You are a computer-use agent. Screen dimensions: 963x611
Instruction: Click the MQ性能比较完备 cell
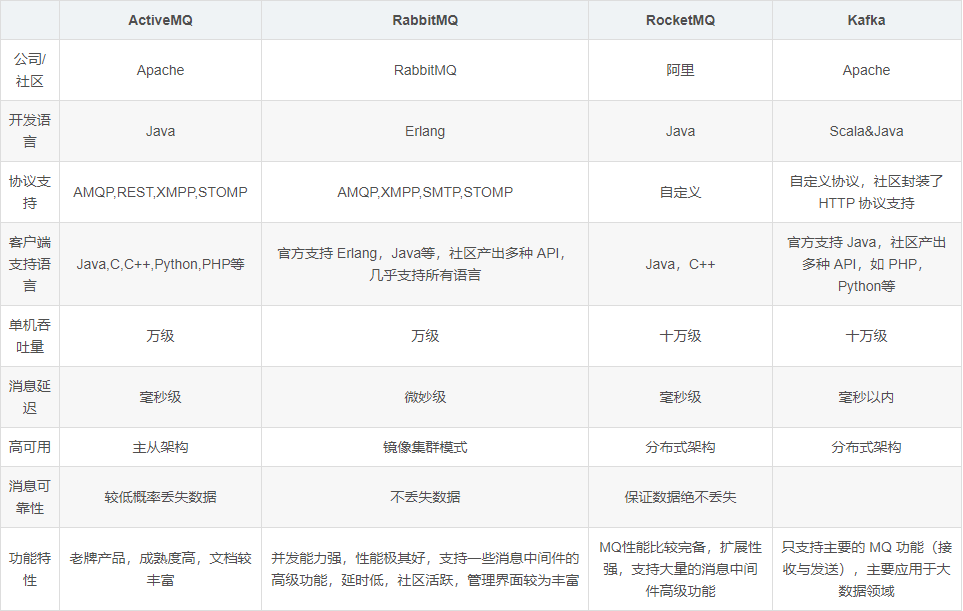point(680,569)
